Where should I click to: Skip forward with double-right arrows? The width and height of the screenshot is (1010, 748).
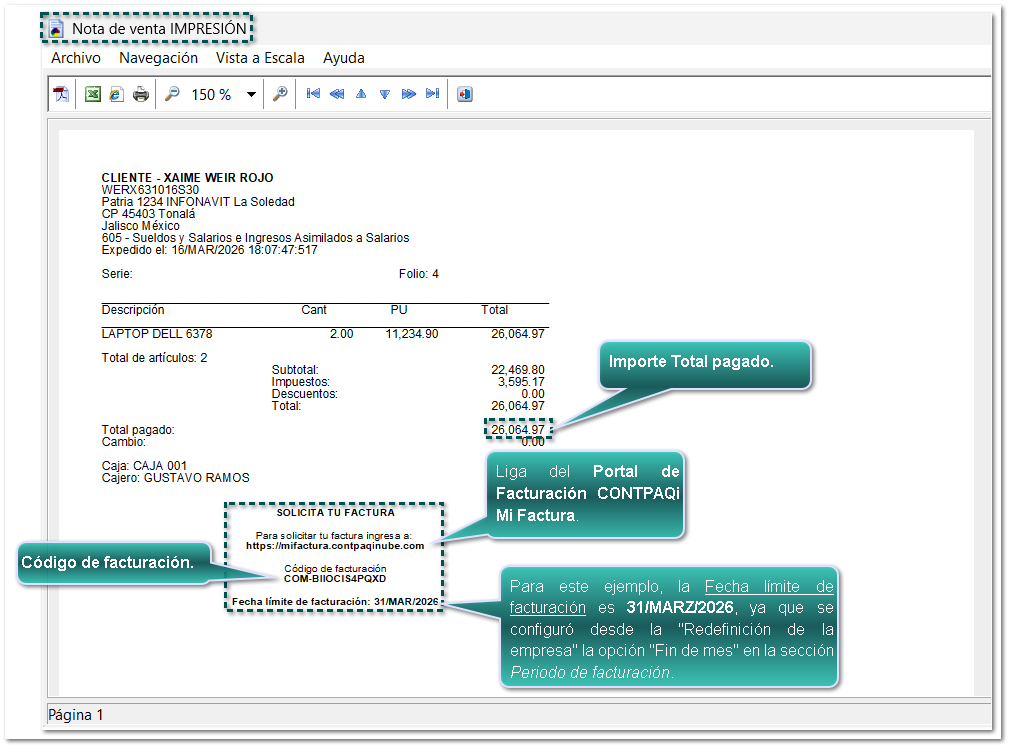click(408, 94)
